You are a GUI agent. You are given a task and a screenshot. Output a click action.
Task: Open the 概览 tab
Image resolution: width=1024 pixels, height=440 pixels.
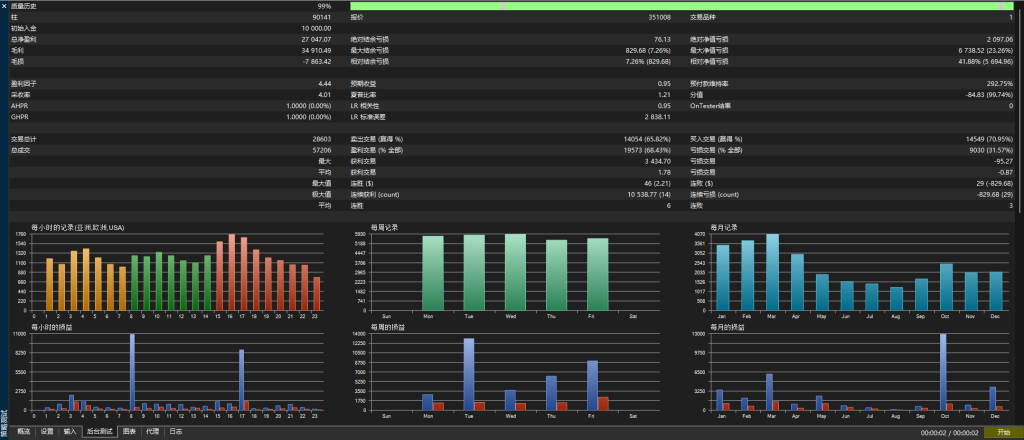click(23, 432)
